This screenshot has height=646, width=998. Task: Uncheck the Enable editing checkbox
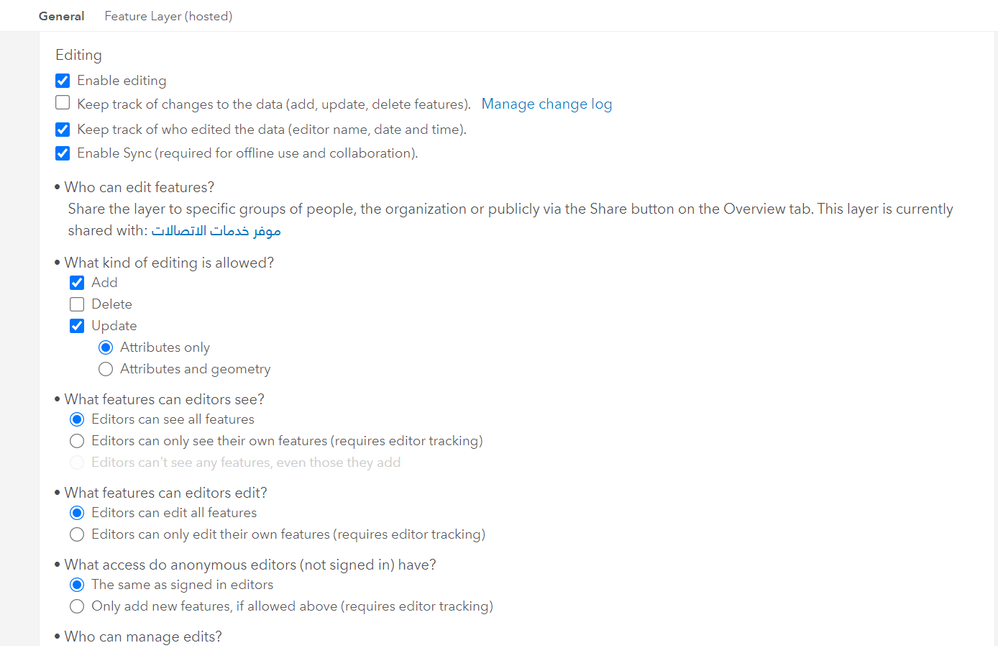point(63,81)
